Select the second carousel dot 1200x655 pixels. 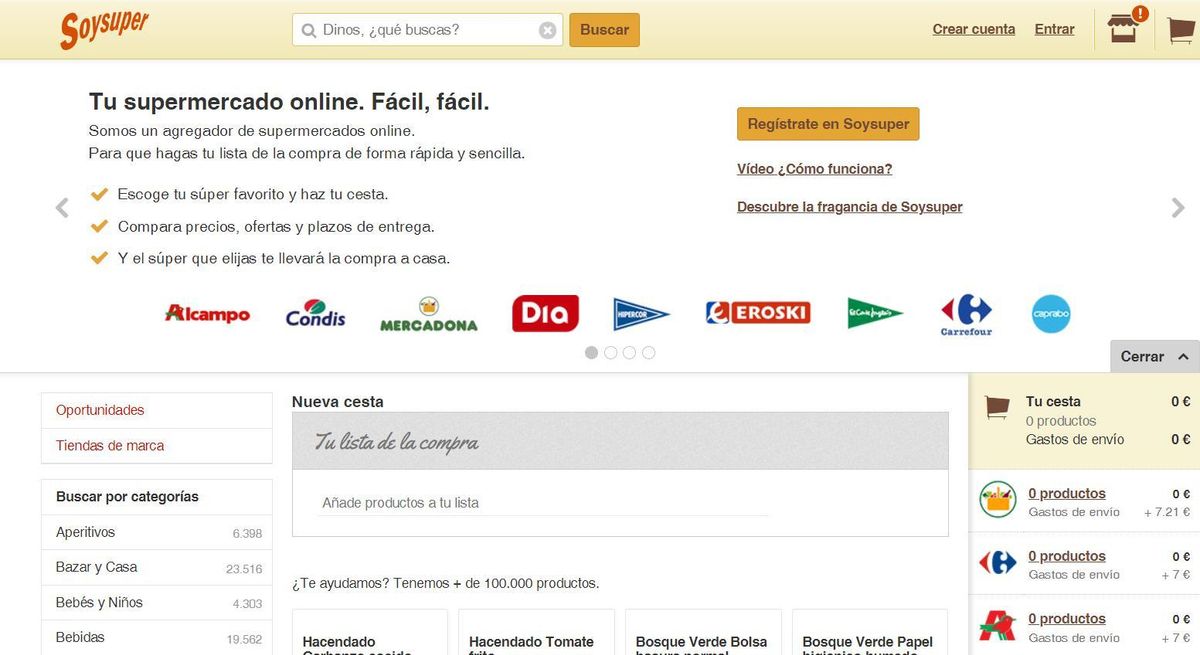pyautogui.click(x=611, y=353)
